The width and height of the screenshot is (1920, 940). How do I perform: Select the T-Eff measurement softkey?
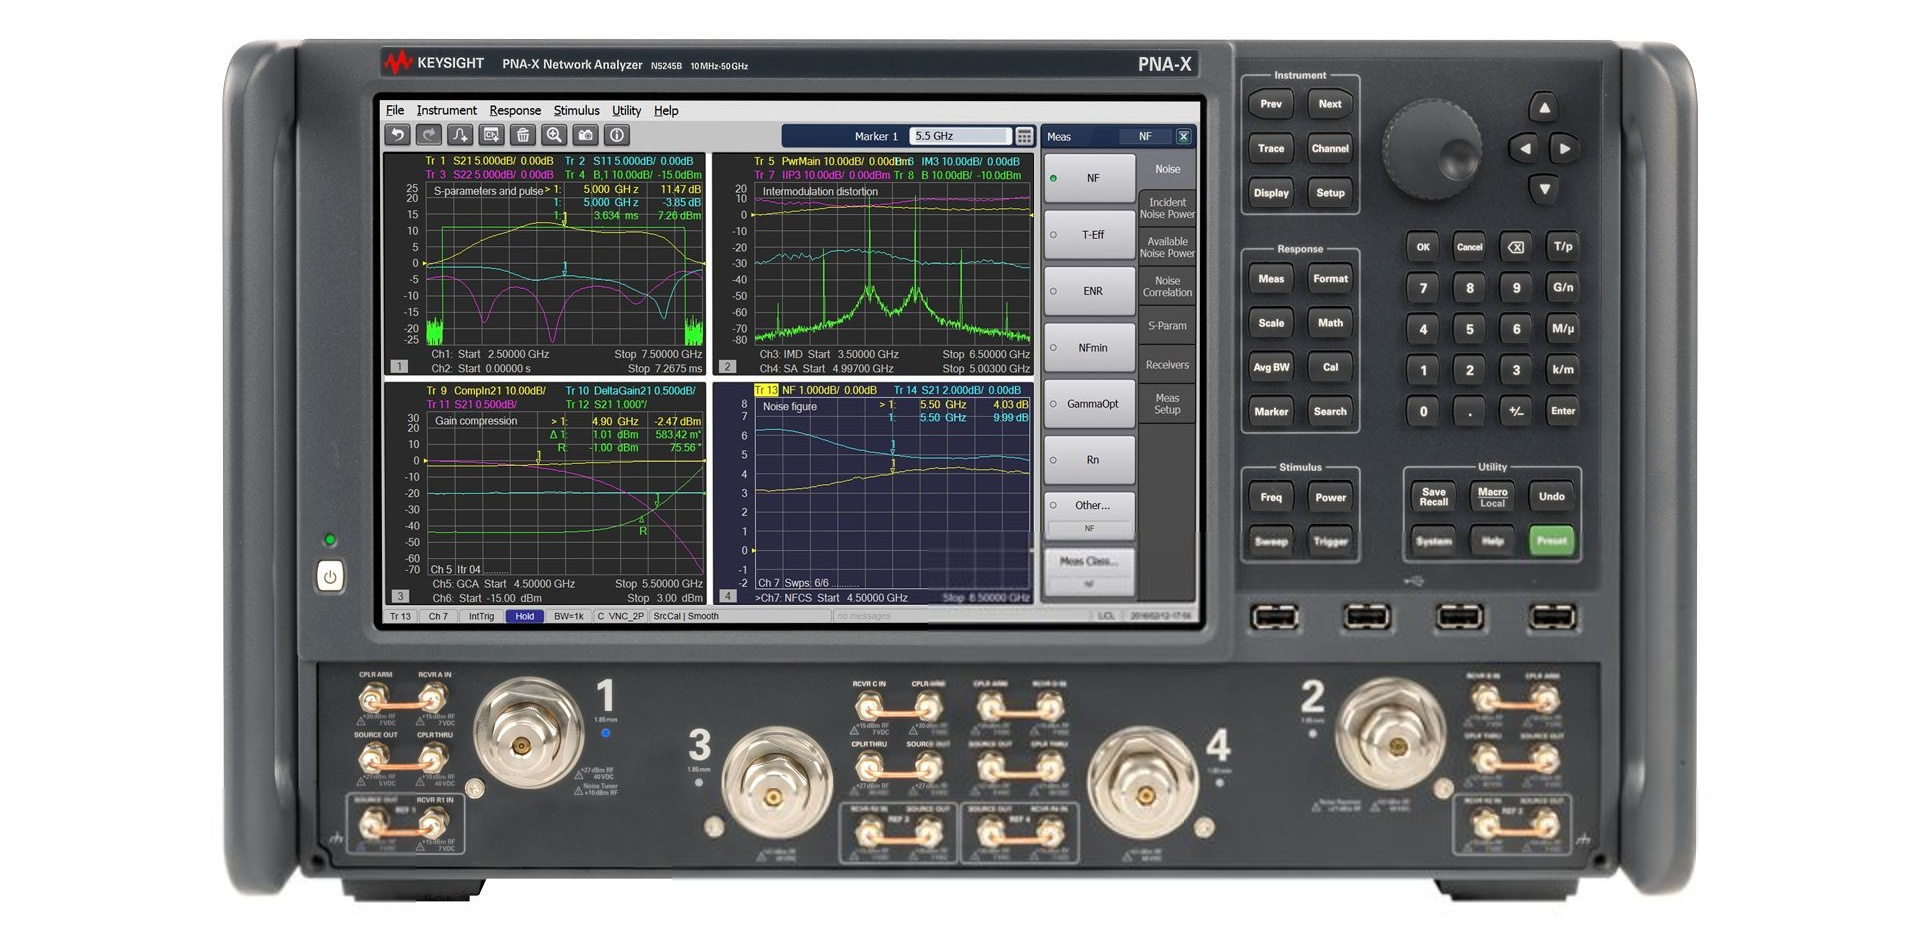pos(1090,235)
